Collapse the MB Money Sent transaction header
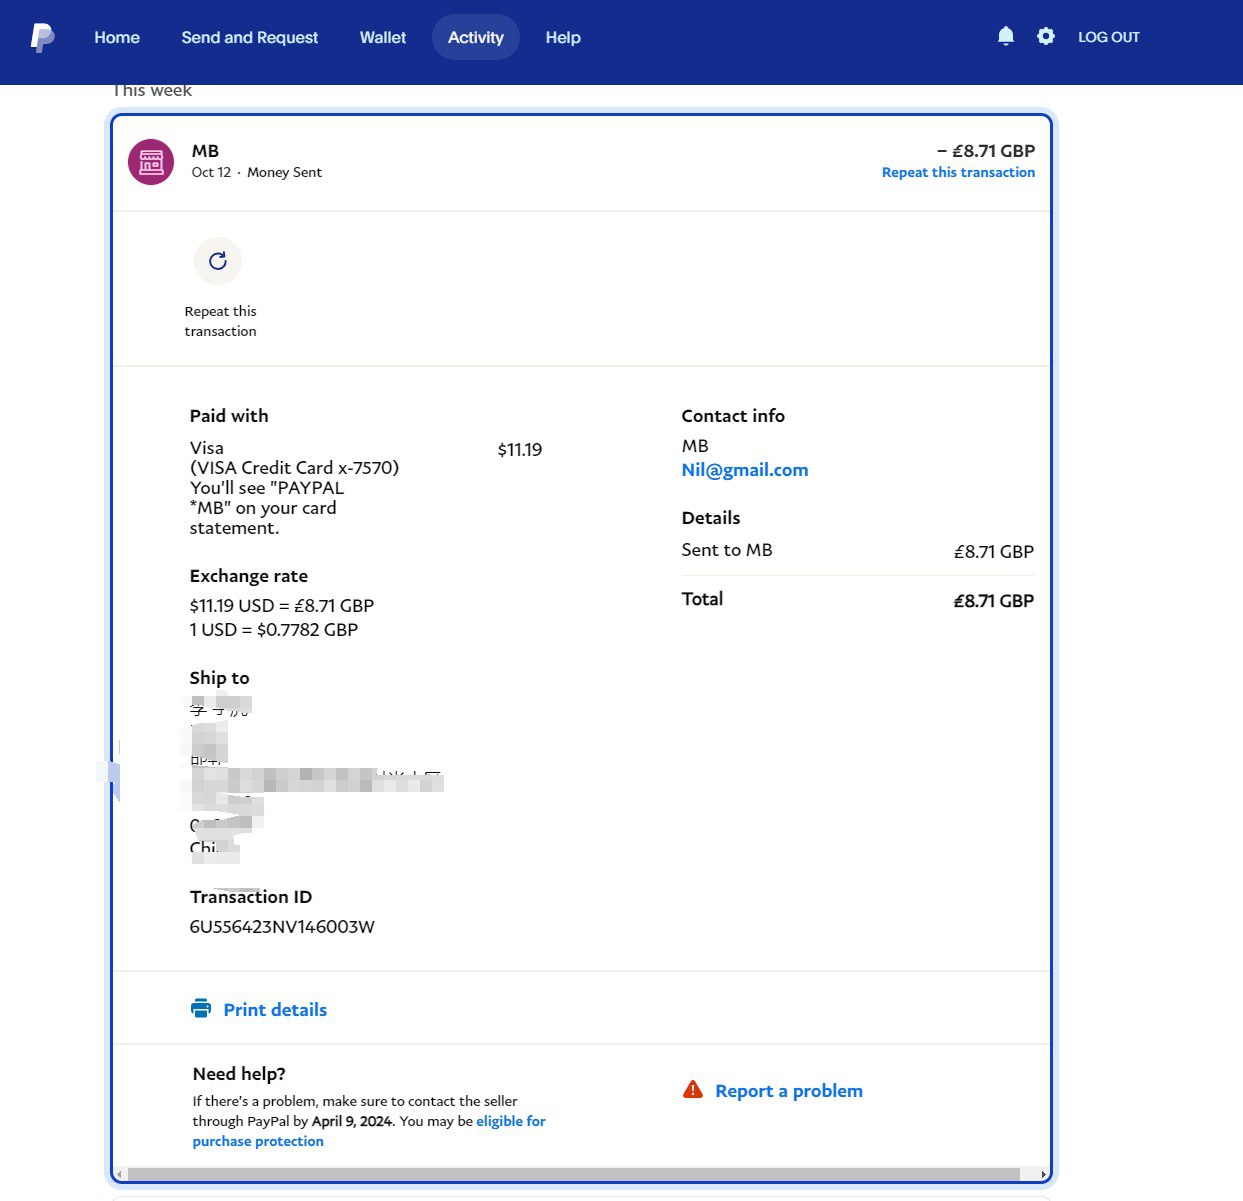This screenshot has height=1201, width=1243. (x=580, y=162)
